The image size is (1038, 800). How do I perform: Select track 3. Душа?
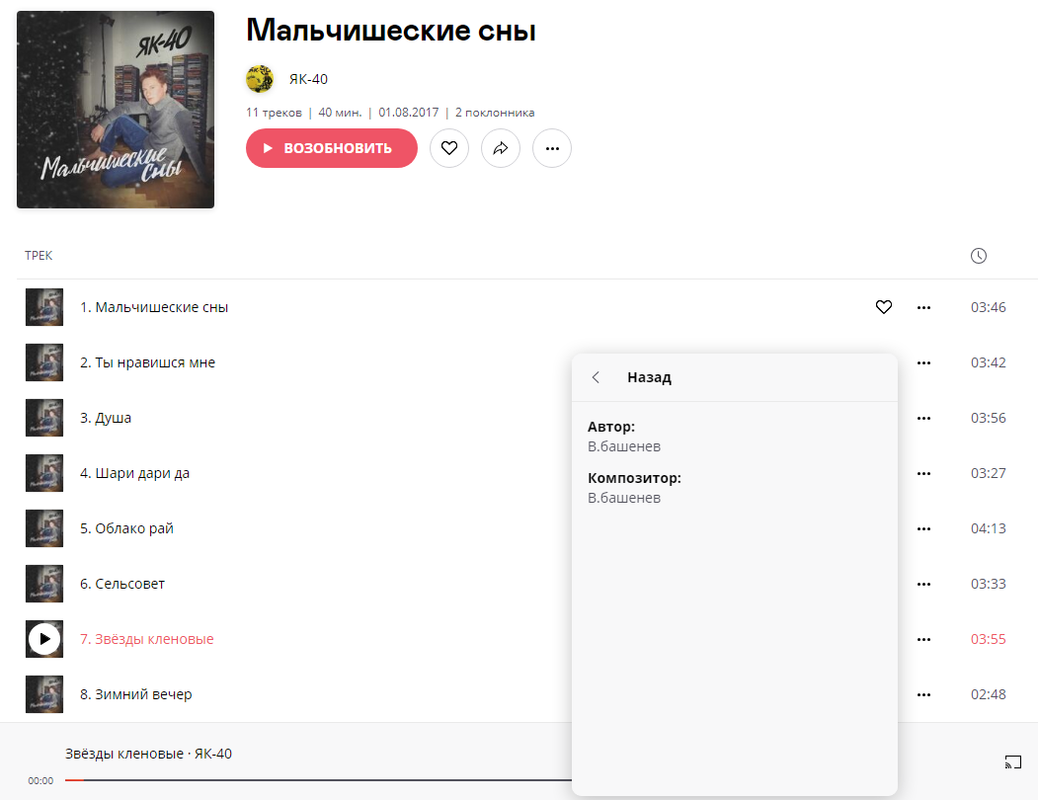[106, 418]
